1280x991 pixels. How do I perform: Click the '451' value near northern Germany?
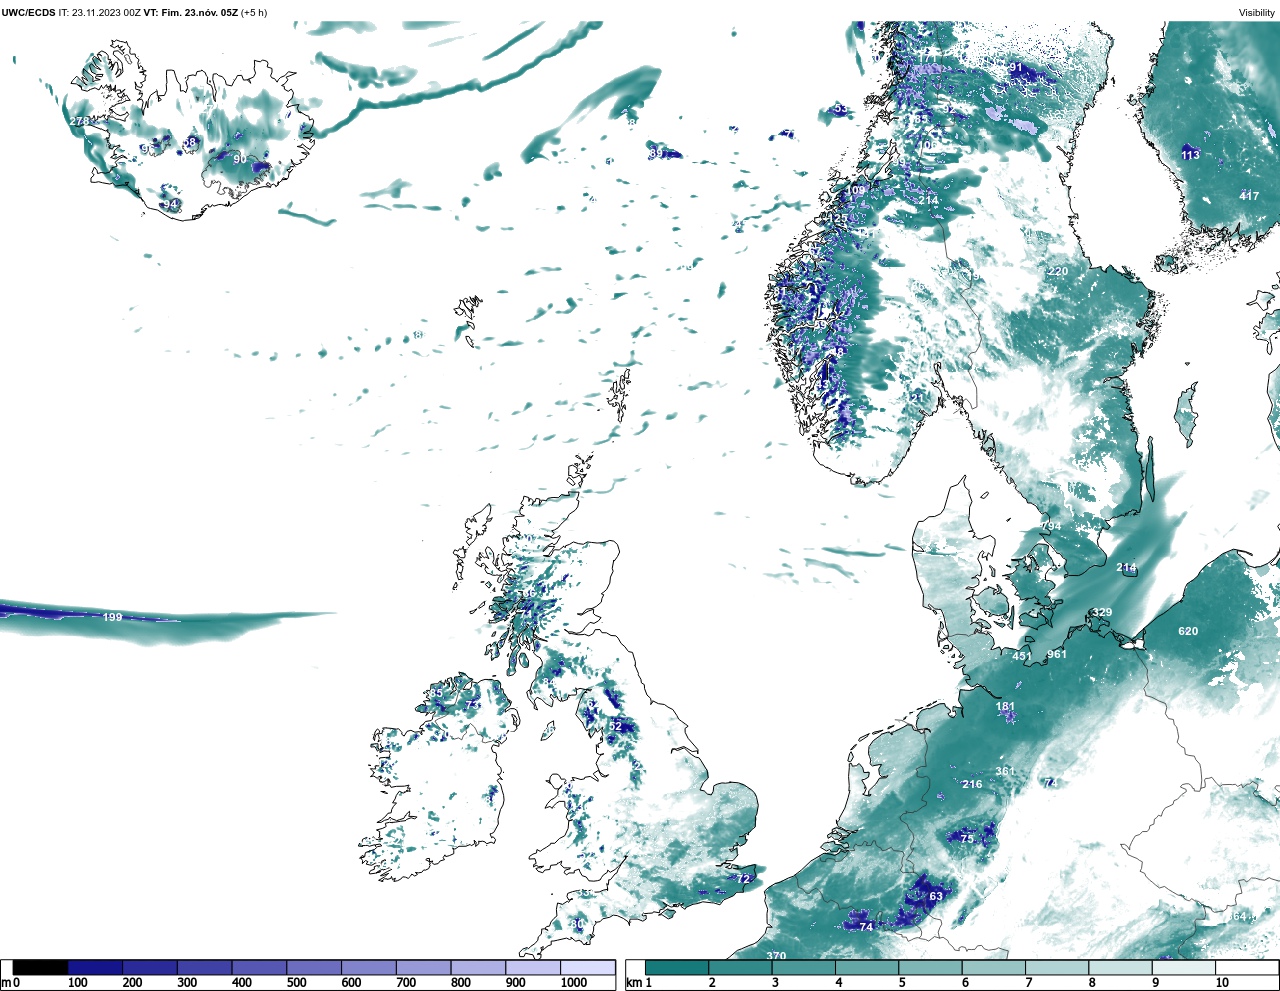click(1022, 657)
